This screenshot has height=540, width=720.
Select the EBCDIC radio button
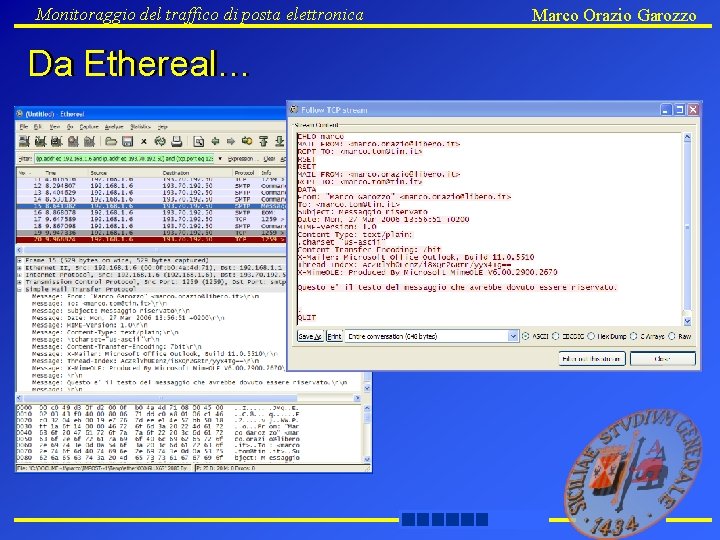[556, 336]
